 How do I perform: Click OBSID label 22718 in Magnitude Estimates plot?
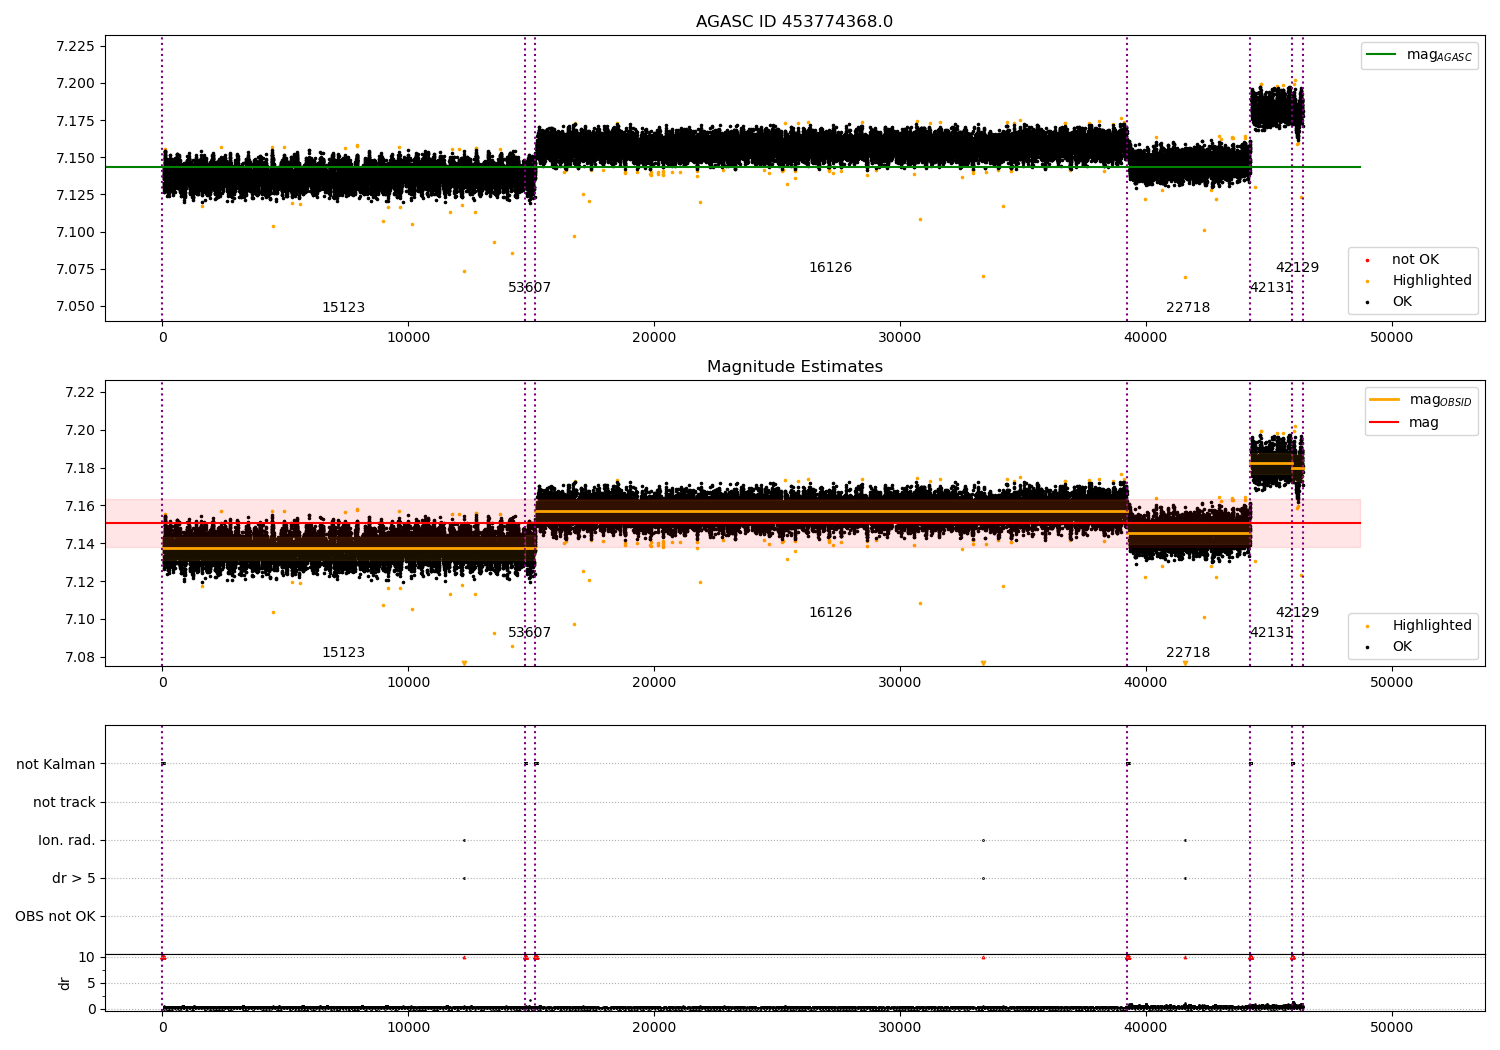(1188, 653)
